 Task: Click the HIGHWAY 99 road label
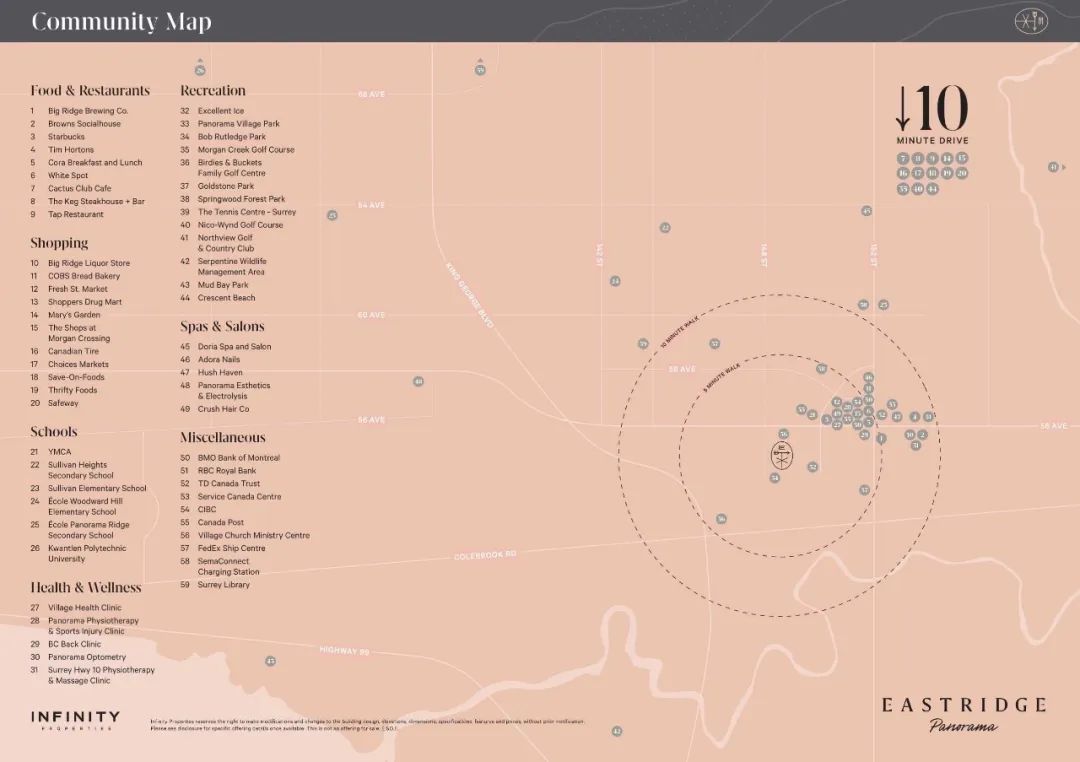click(344, 650)
